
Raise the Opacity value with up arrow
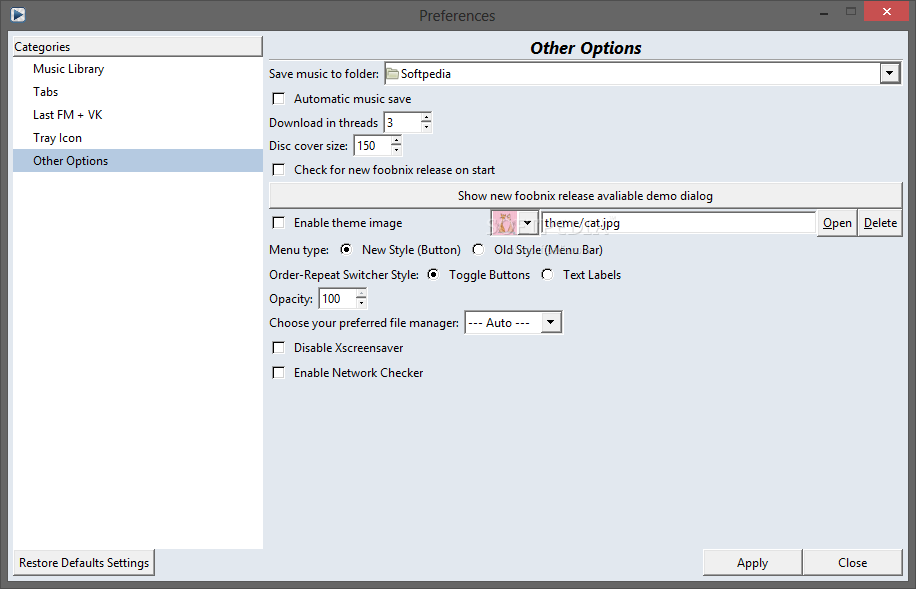click(361, 293)
